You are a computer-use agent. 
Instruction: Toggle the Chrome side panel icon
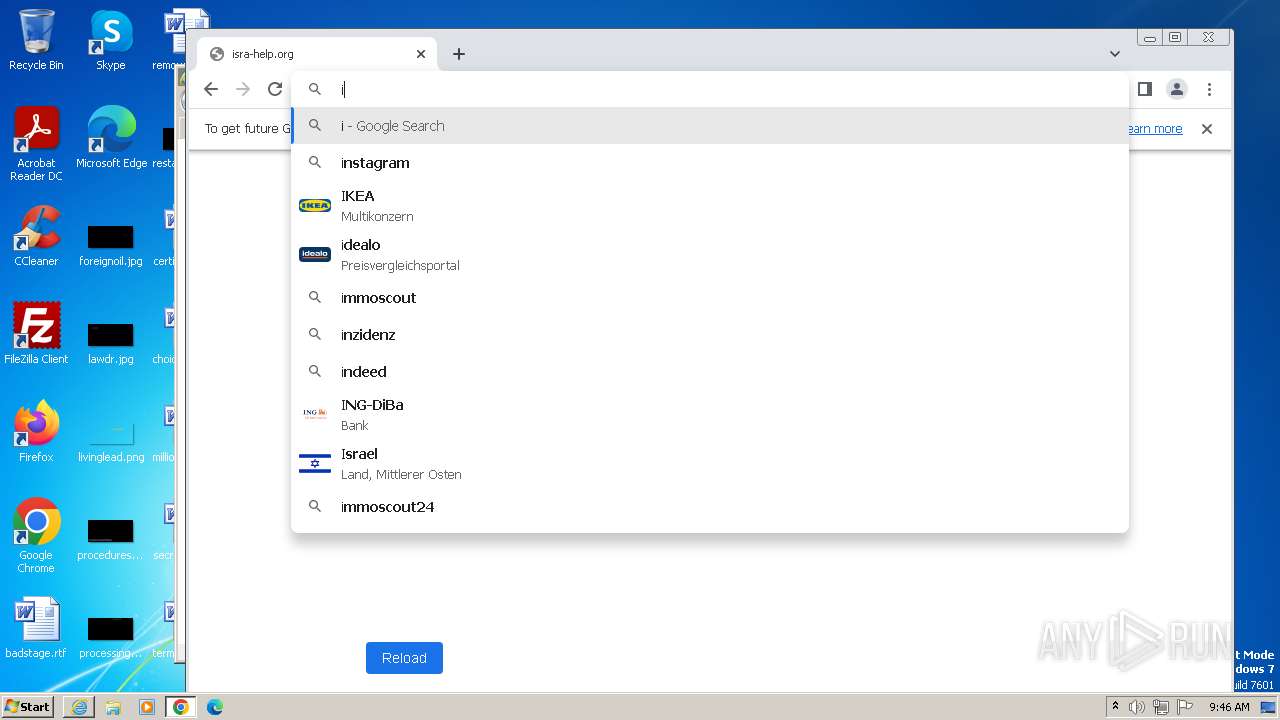tap(1145, 89)
